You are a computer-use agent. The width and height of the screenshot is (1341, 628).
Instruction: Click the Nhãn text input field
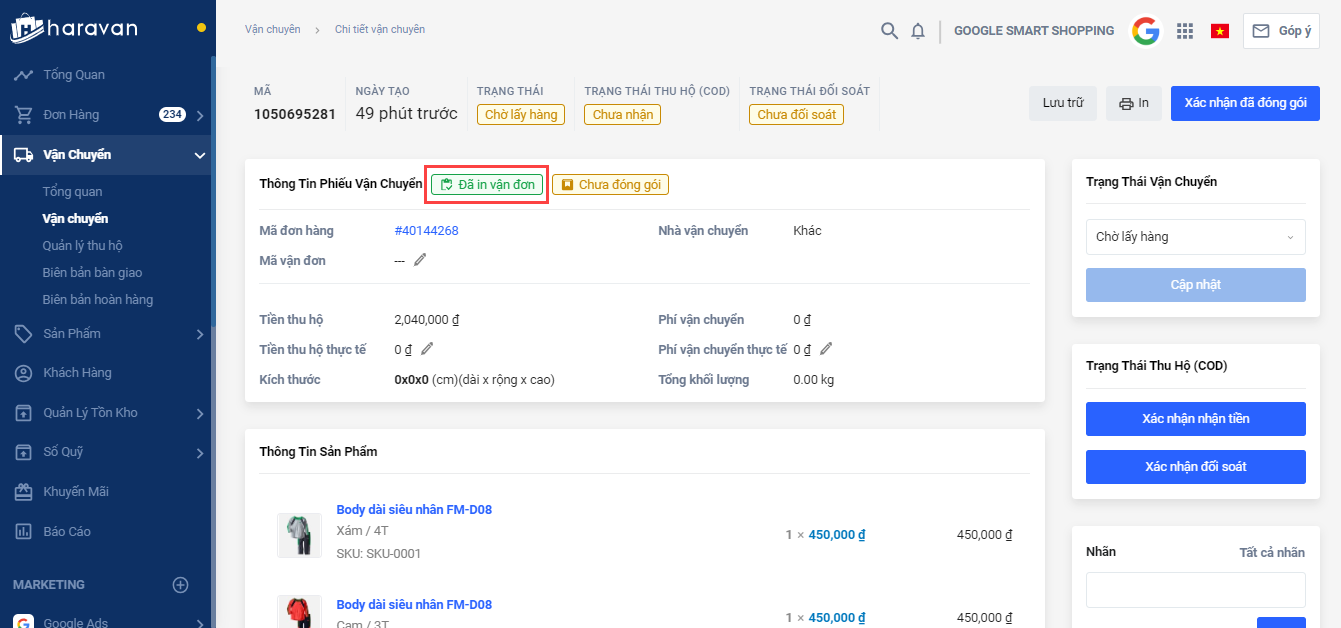click(x=1195, y=590)
